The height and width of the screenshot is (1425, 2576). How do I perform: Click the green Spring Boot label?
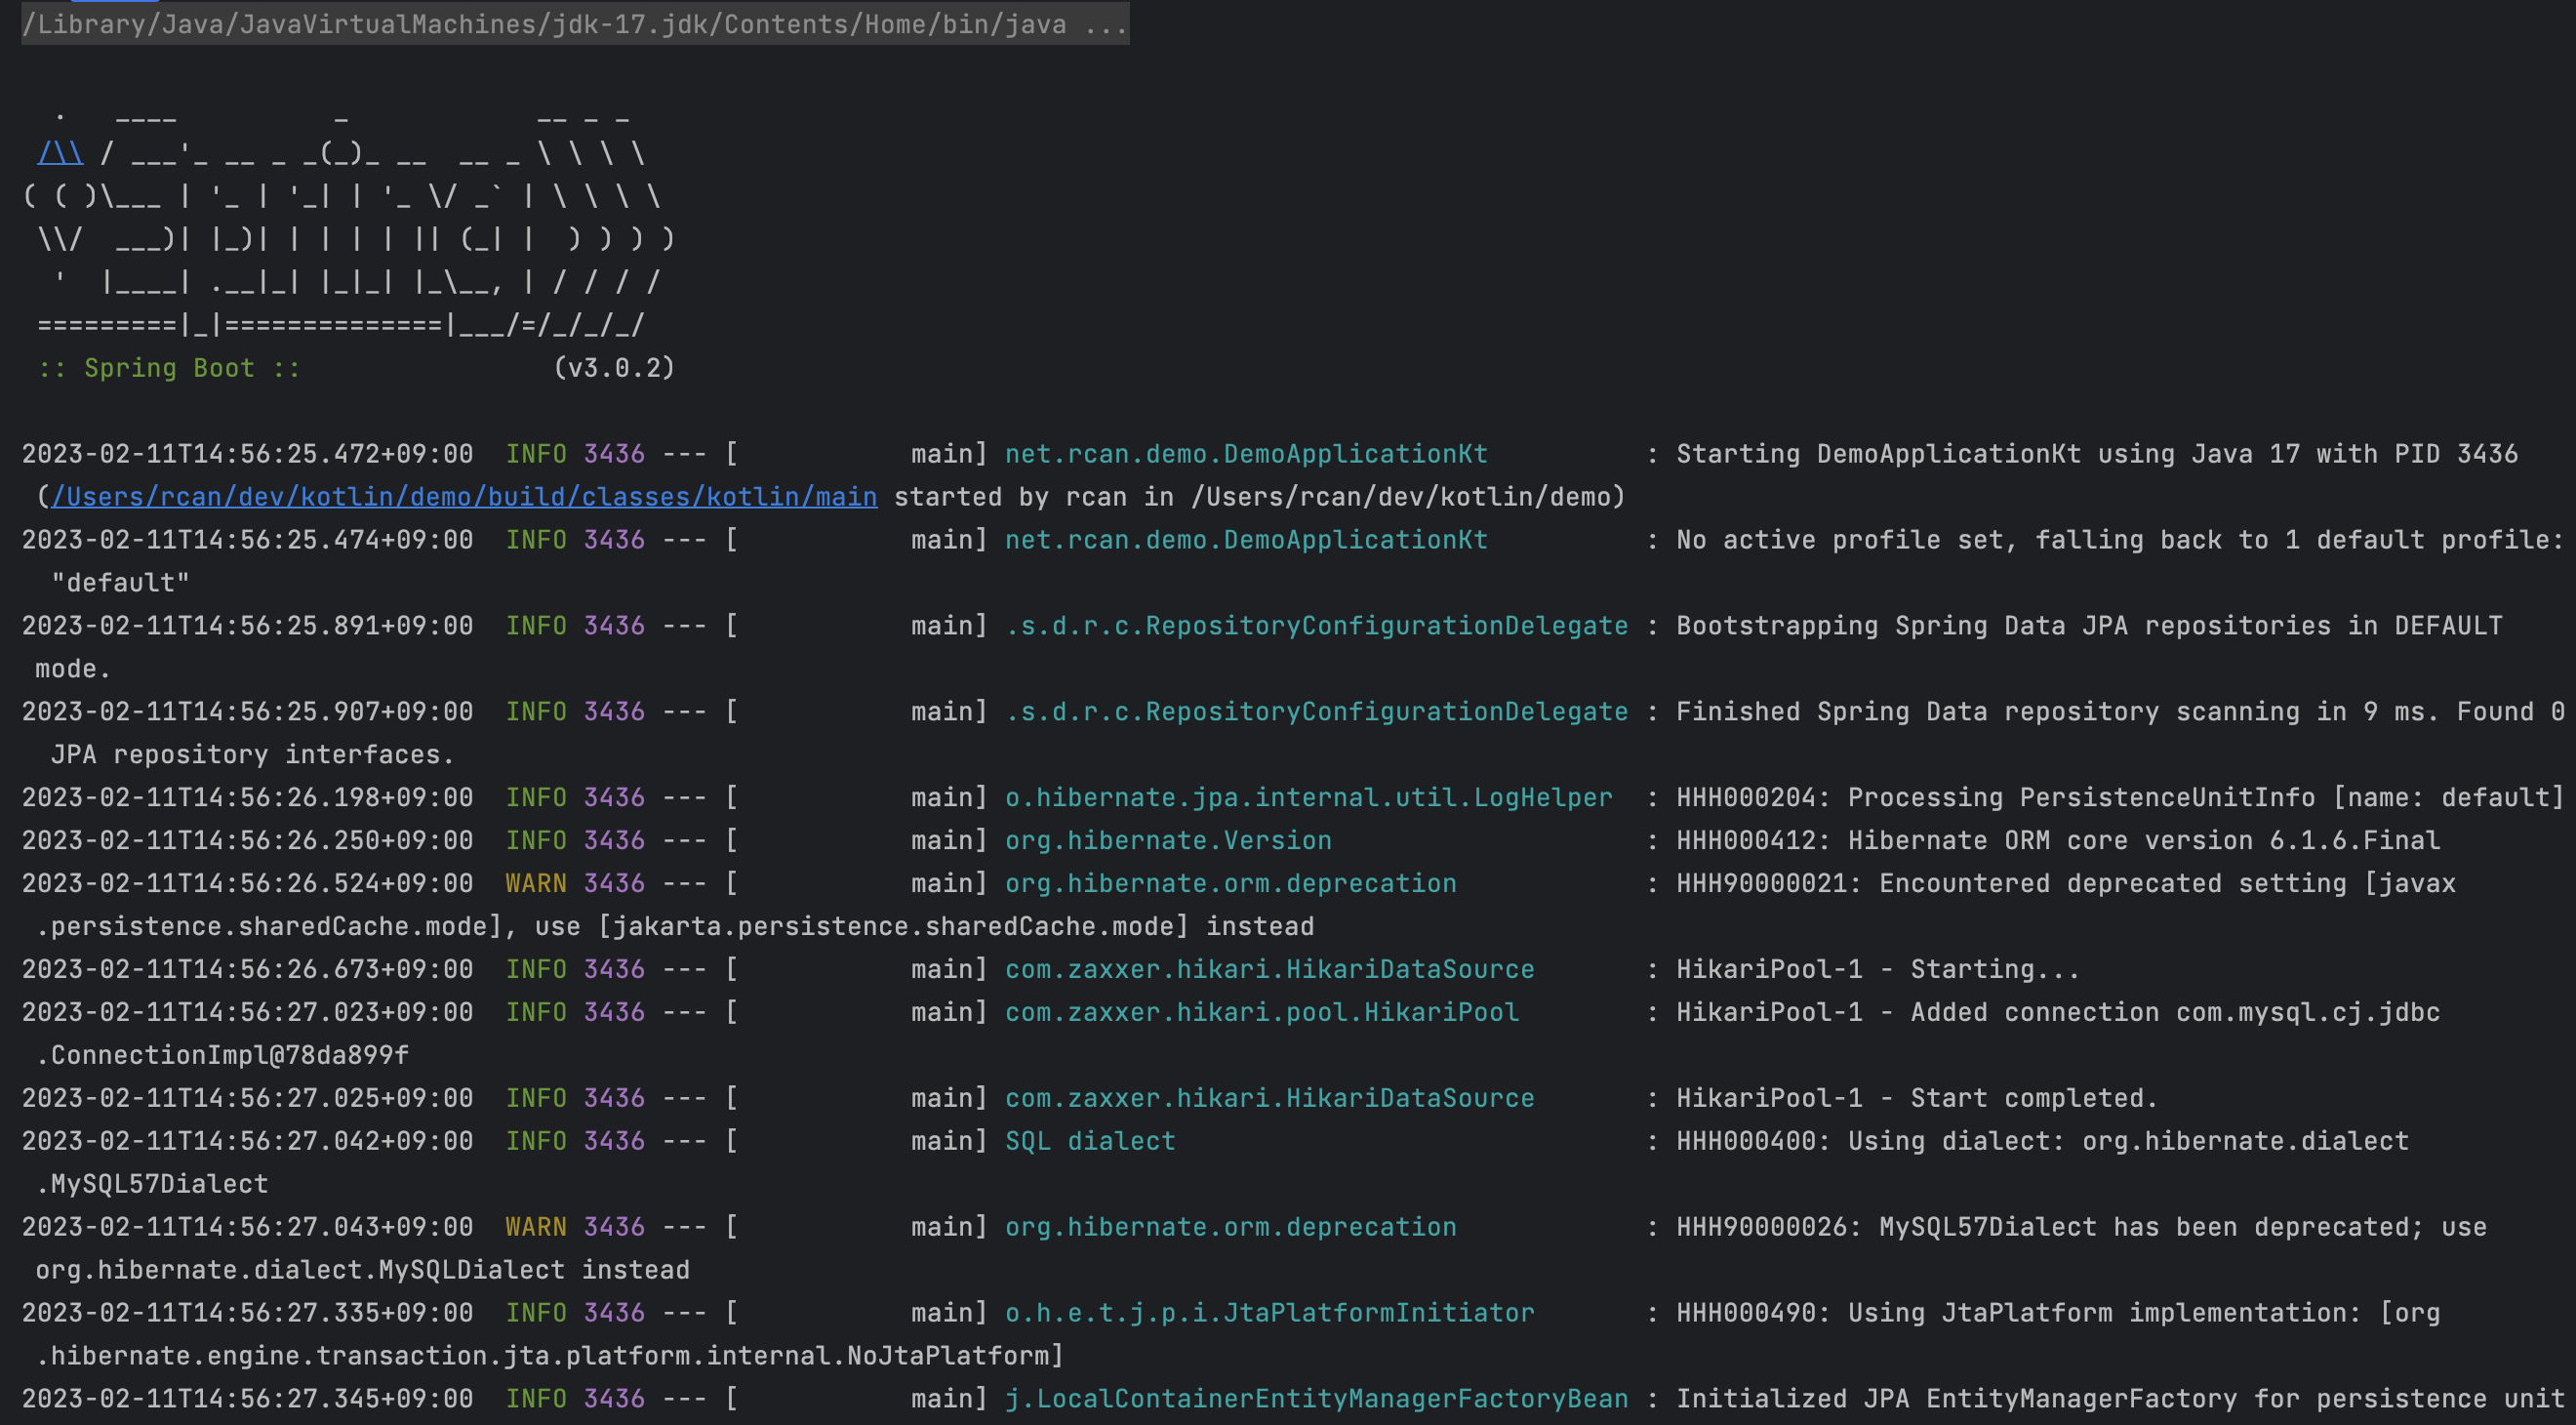coord(168,368)
